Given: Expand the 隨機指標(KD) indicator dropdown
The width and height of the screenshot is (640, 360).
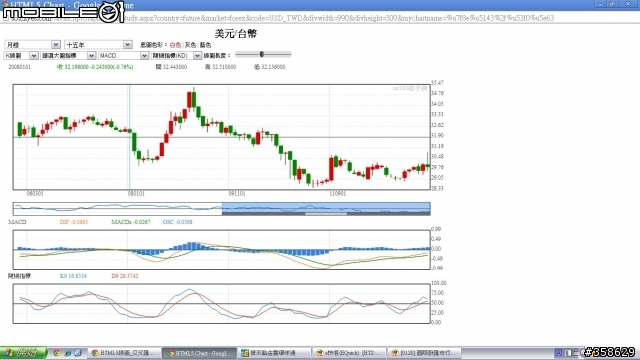Looking at the screenshot, I should click(x=176, y=56).
